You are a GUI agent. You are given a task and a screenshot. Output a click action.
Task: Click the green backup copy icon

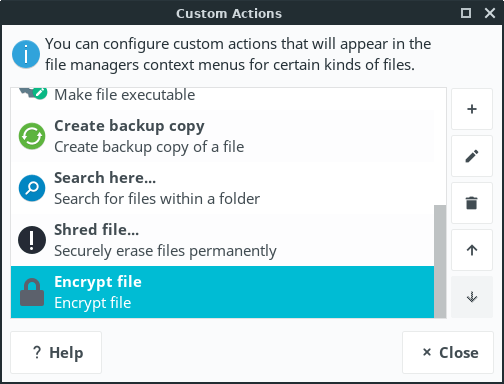[32, 136]
